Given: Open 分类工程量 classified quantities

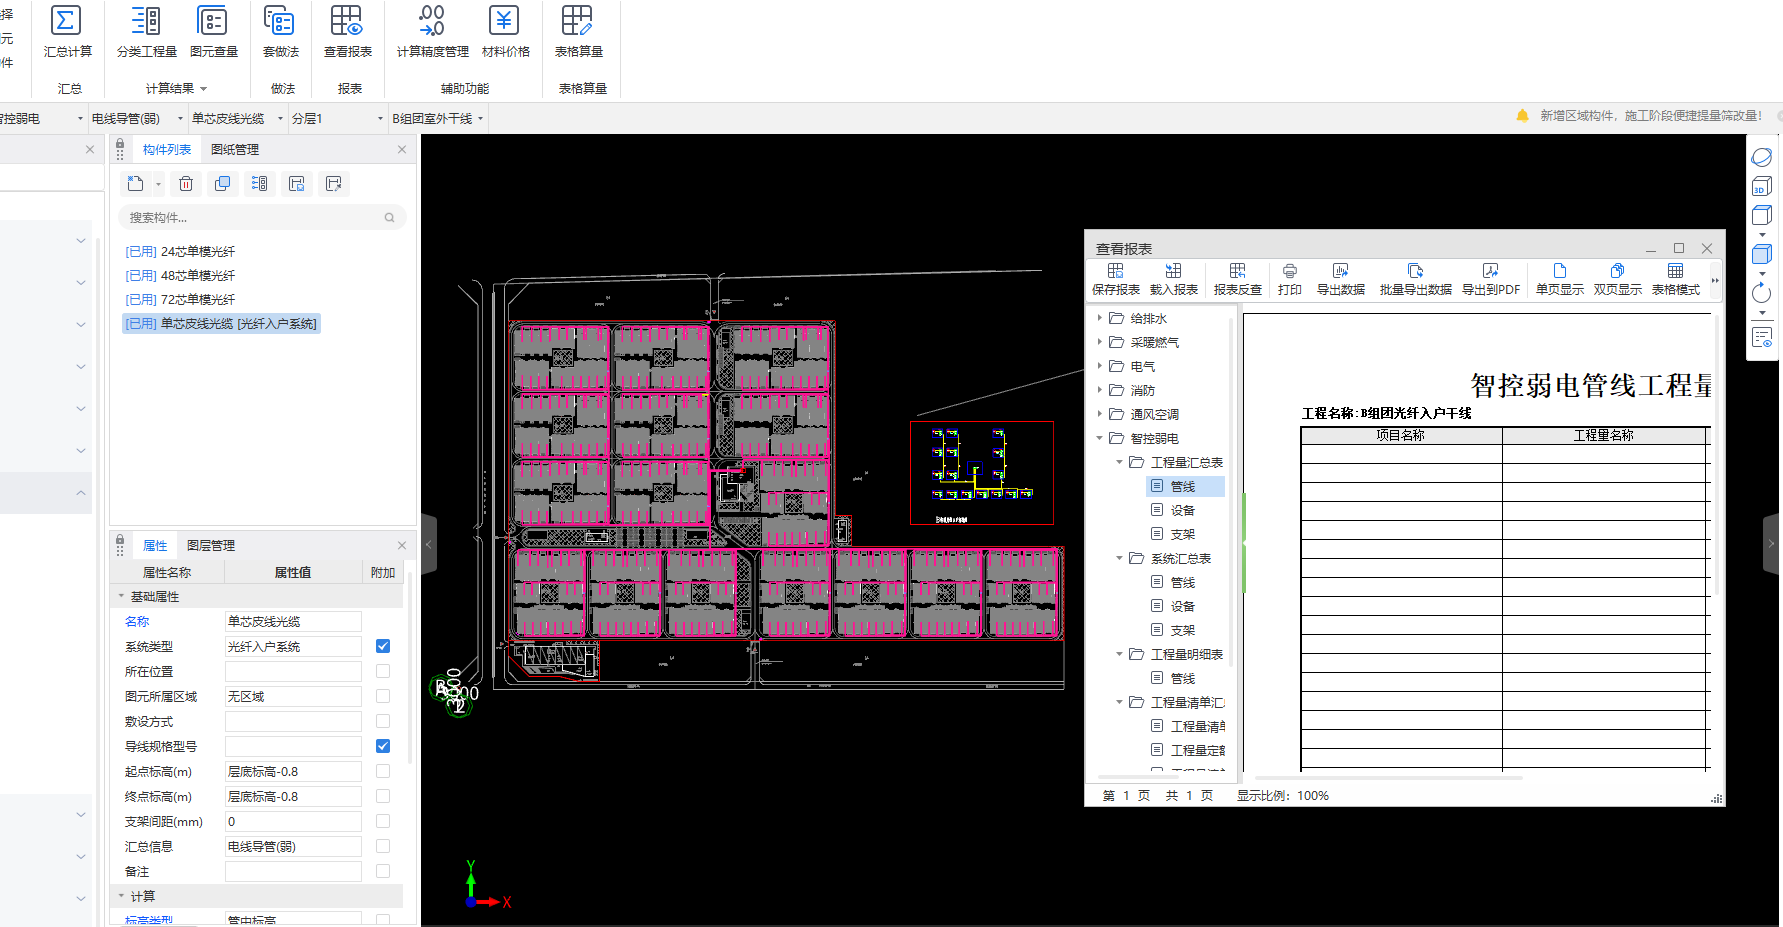Looking at the screenshot, I should (x=146, y=31).
